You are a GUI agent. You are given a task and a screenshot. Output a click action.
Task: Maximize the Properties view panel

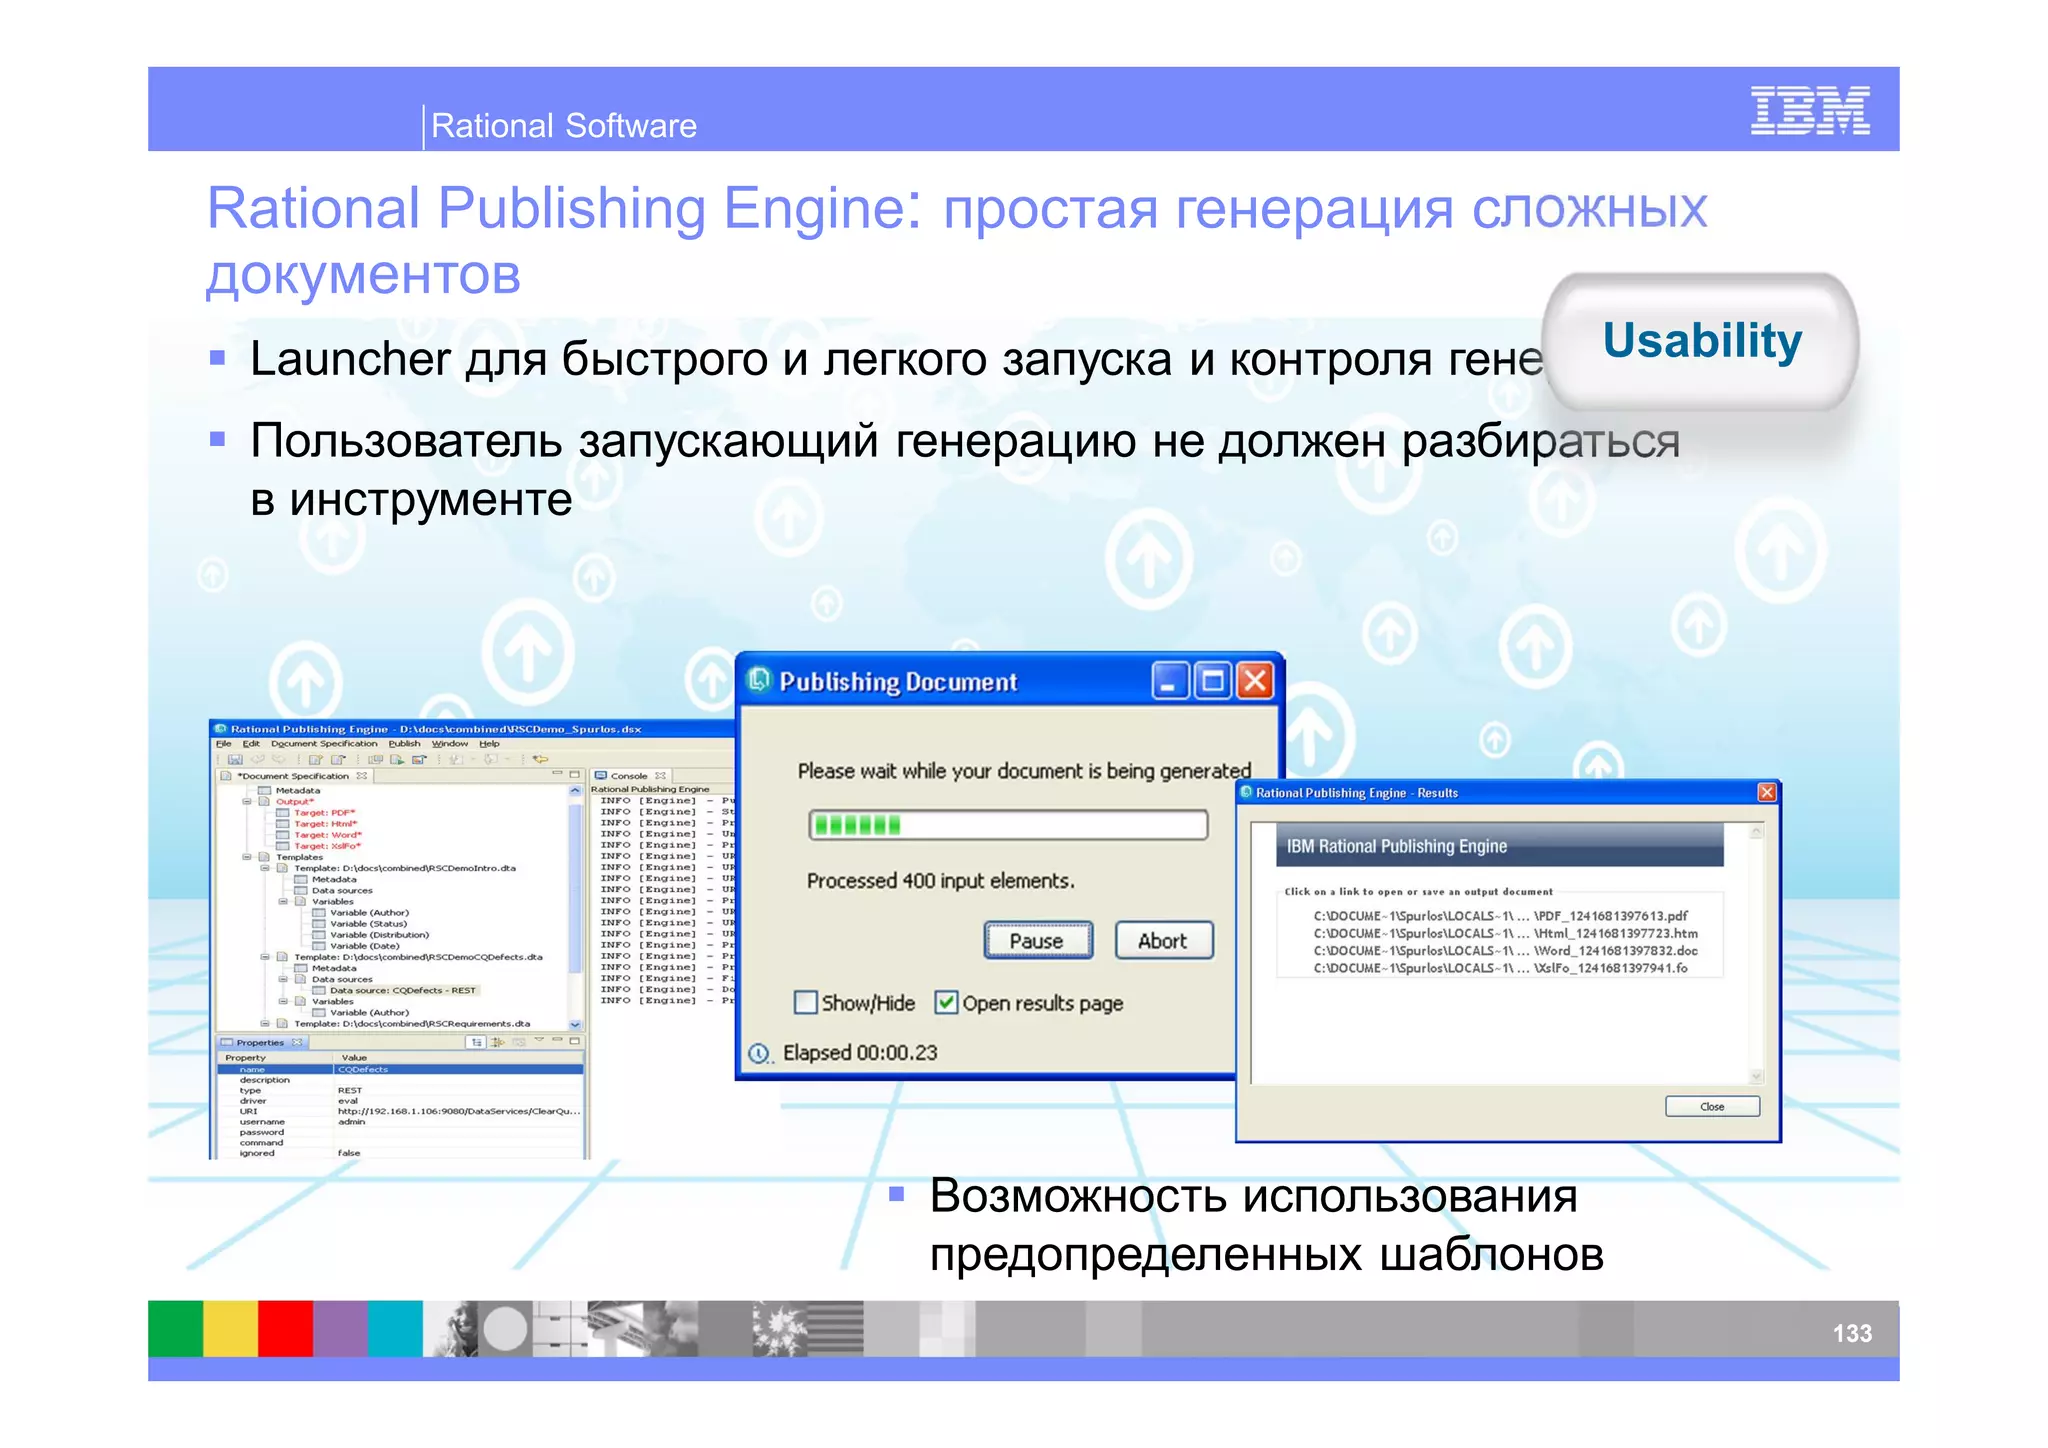click(575, 1041)
